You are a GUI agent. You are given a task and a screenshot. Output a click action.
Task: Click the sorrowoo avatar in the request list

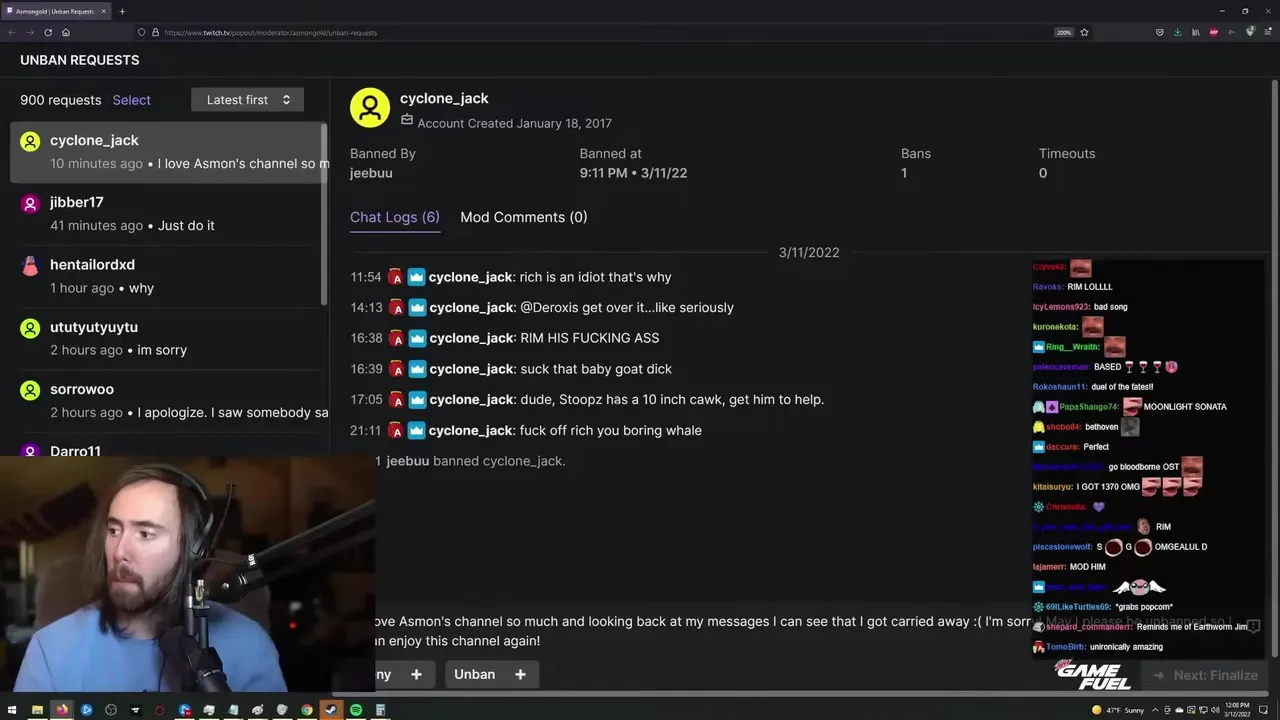pyautogui.click(x=30, y=390)
